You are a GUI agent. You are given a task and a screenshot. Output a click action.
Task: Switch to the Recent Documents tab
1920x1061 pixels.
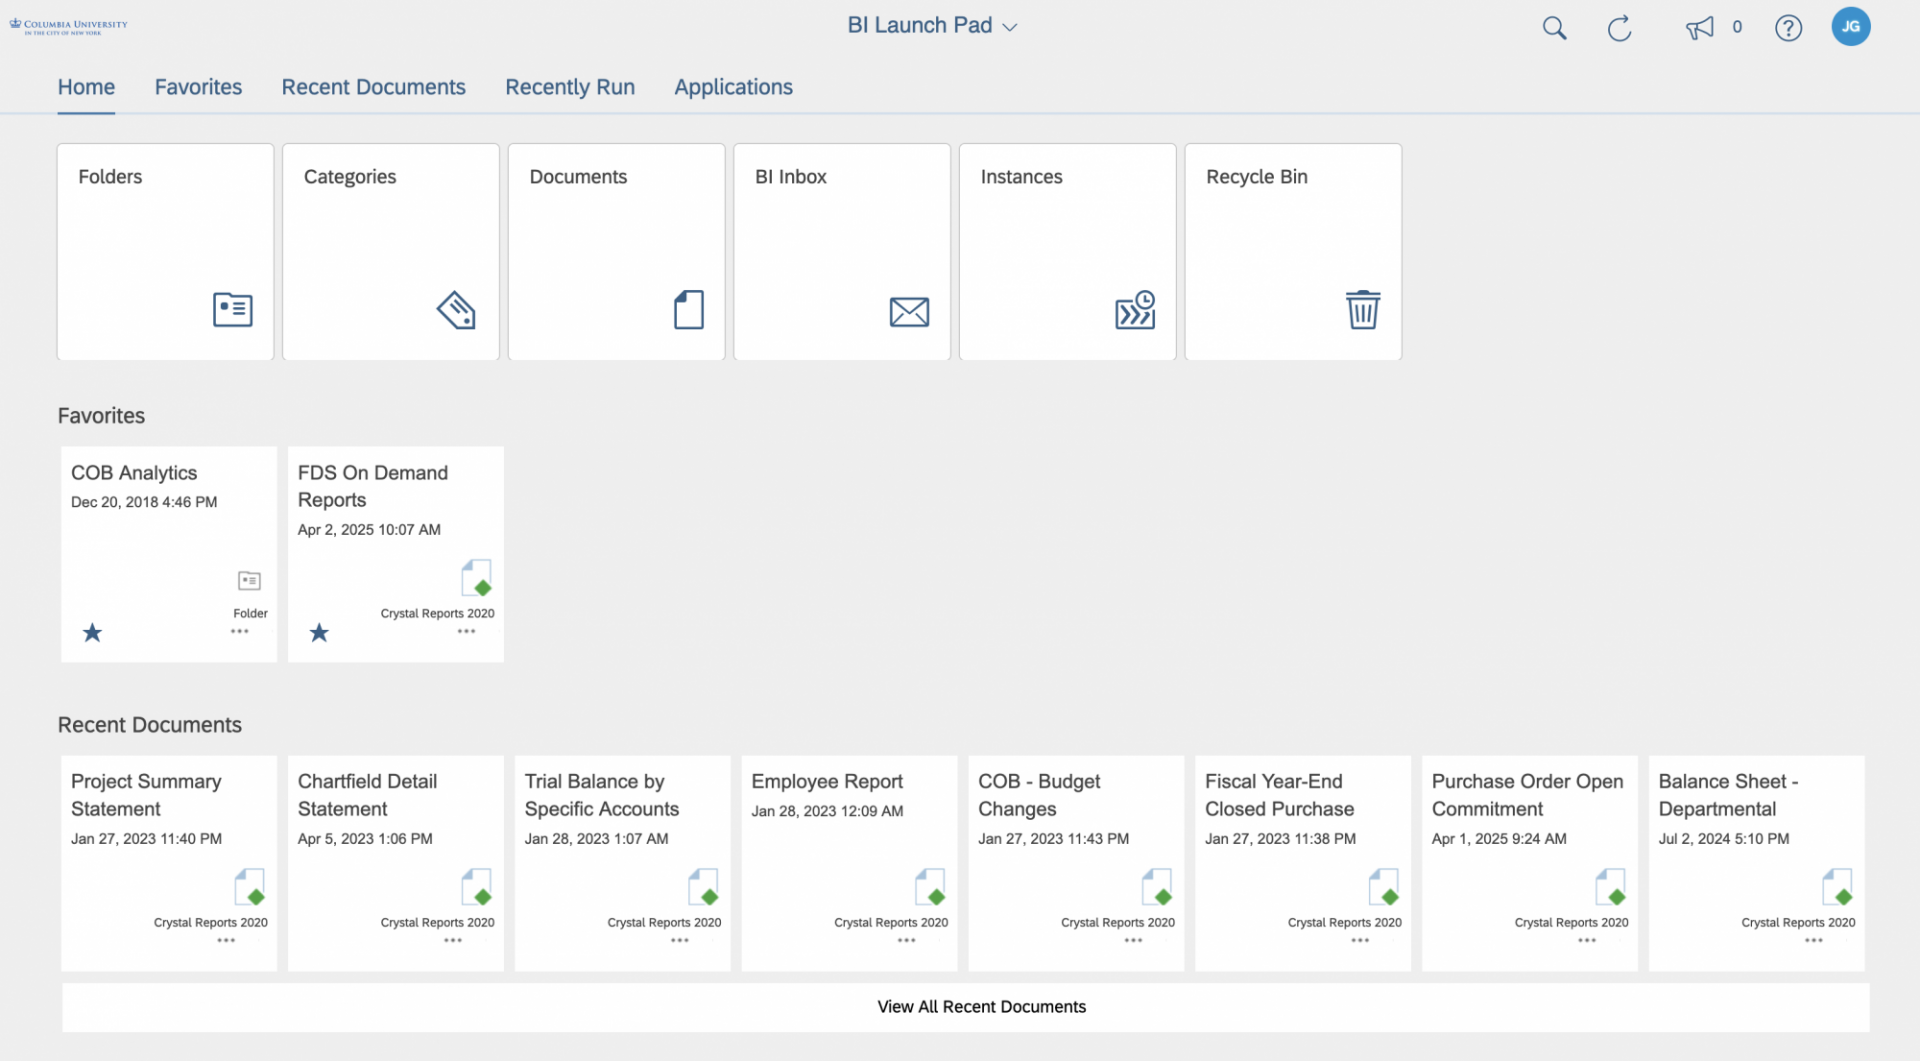373,87
